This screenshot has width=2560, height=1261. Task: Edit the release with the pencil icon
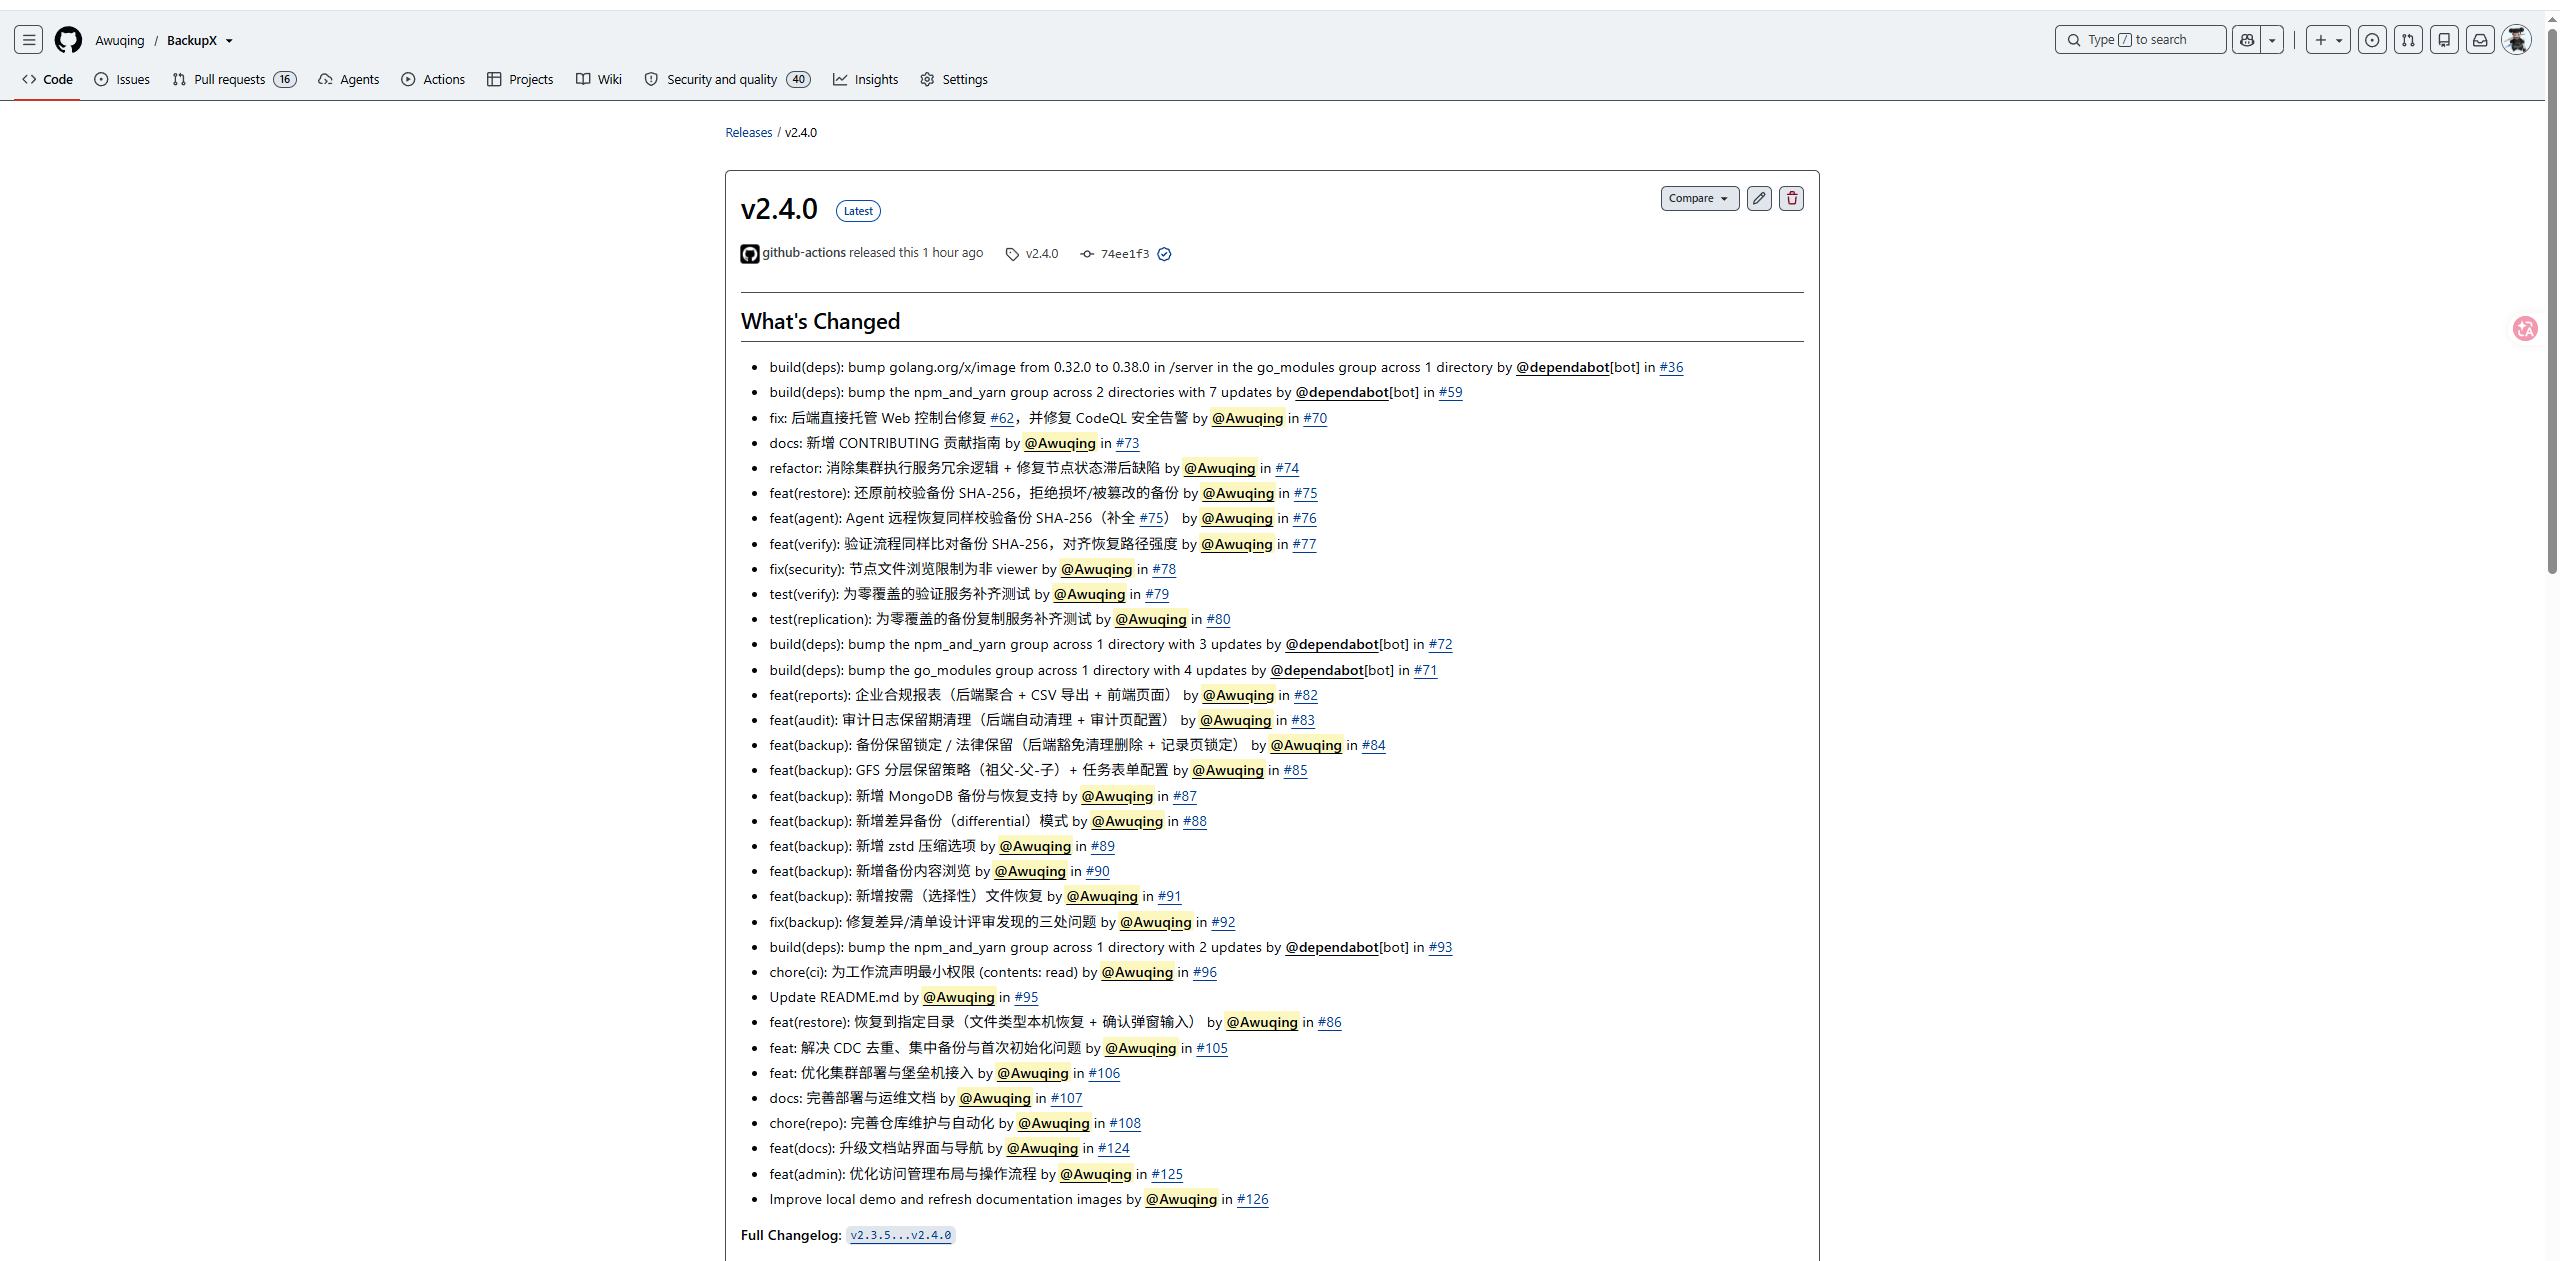pos(1759,198)
